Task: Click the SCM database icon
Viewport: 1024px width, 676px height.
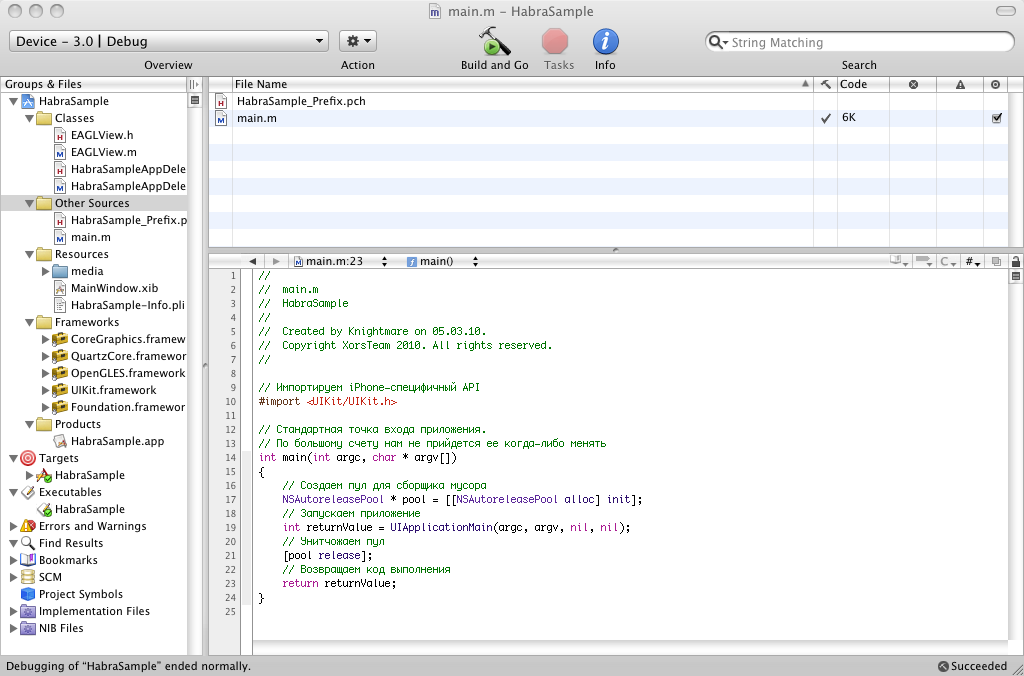Action: (28, 577)
